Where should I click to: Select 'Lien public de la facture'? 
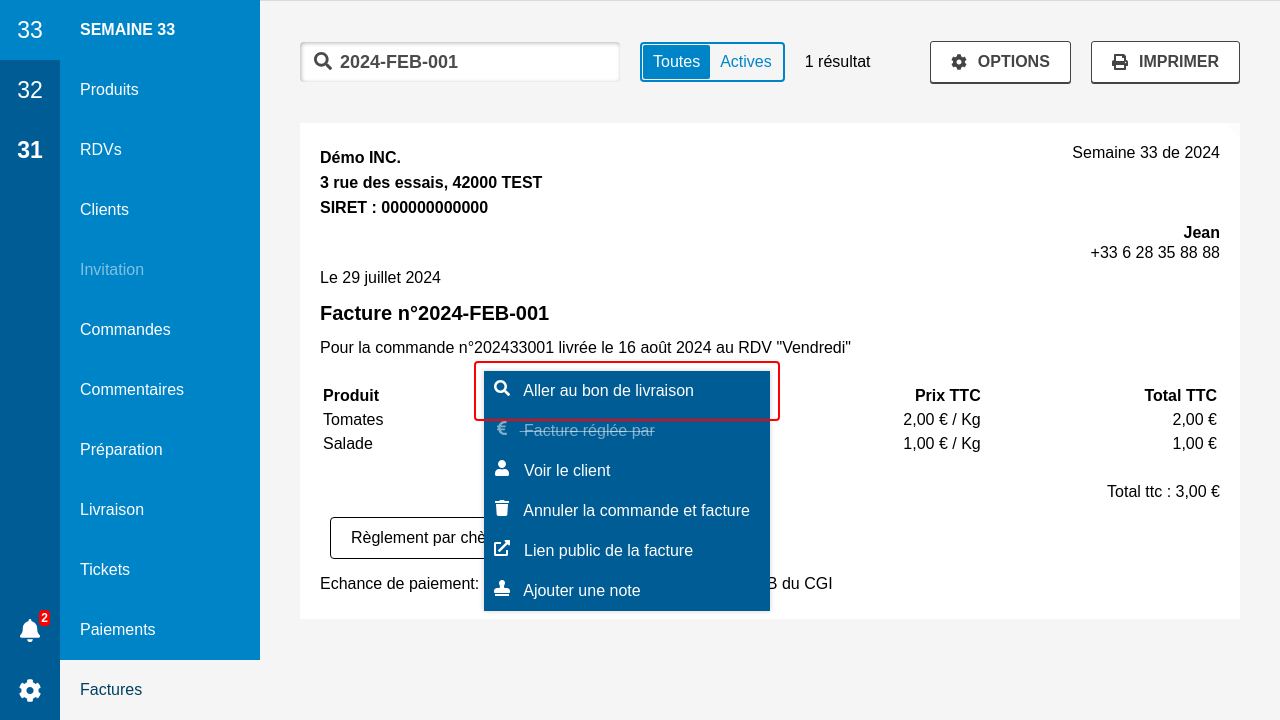(608, 550)
